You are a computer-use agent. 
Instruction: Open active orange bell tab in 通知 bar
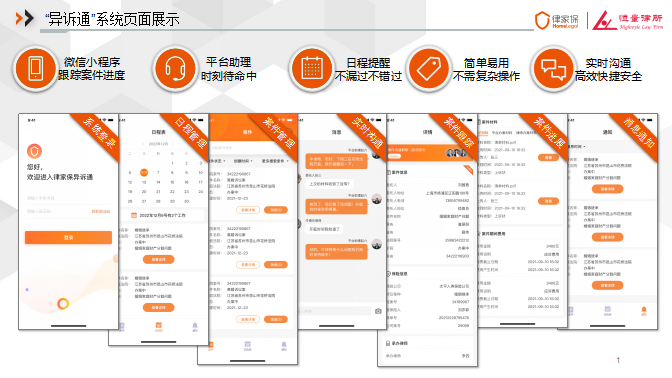tap(644, 311)
